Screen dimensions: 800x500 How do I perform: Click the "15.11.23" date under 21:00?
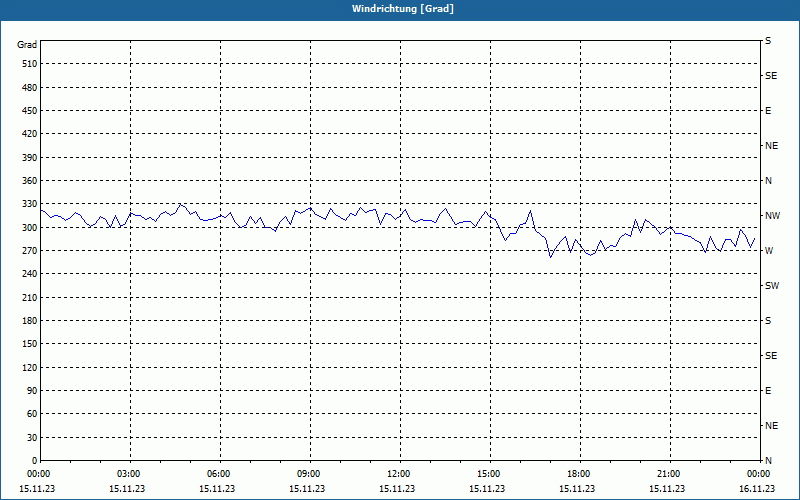click(x=667, y=489)
